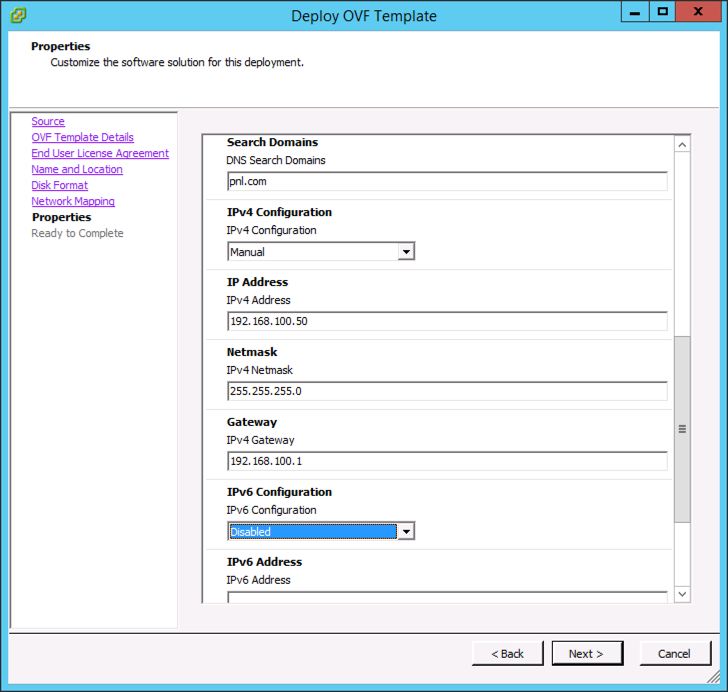Click the IP Address section heading
Viewport: 728px width, 692px height.
pyautogui.click(x=257, y=282)
